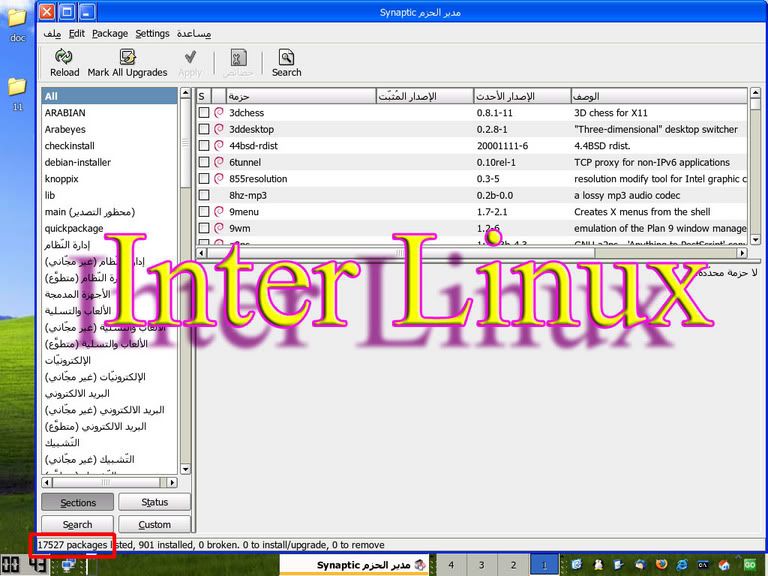Screen dimensions: 768x576
Task: Click down arrow of package list scrollbar
Action: 755,239
